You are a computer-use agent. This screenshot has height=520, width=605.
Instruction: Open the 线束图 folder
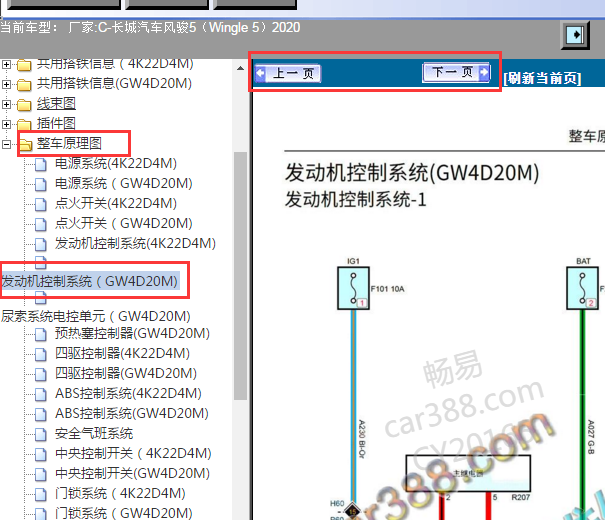[x=56, y=103]
